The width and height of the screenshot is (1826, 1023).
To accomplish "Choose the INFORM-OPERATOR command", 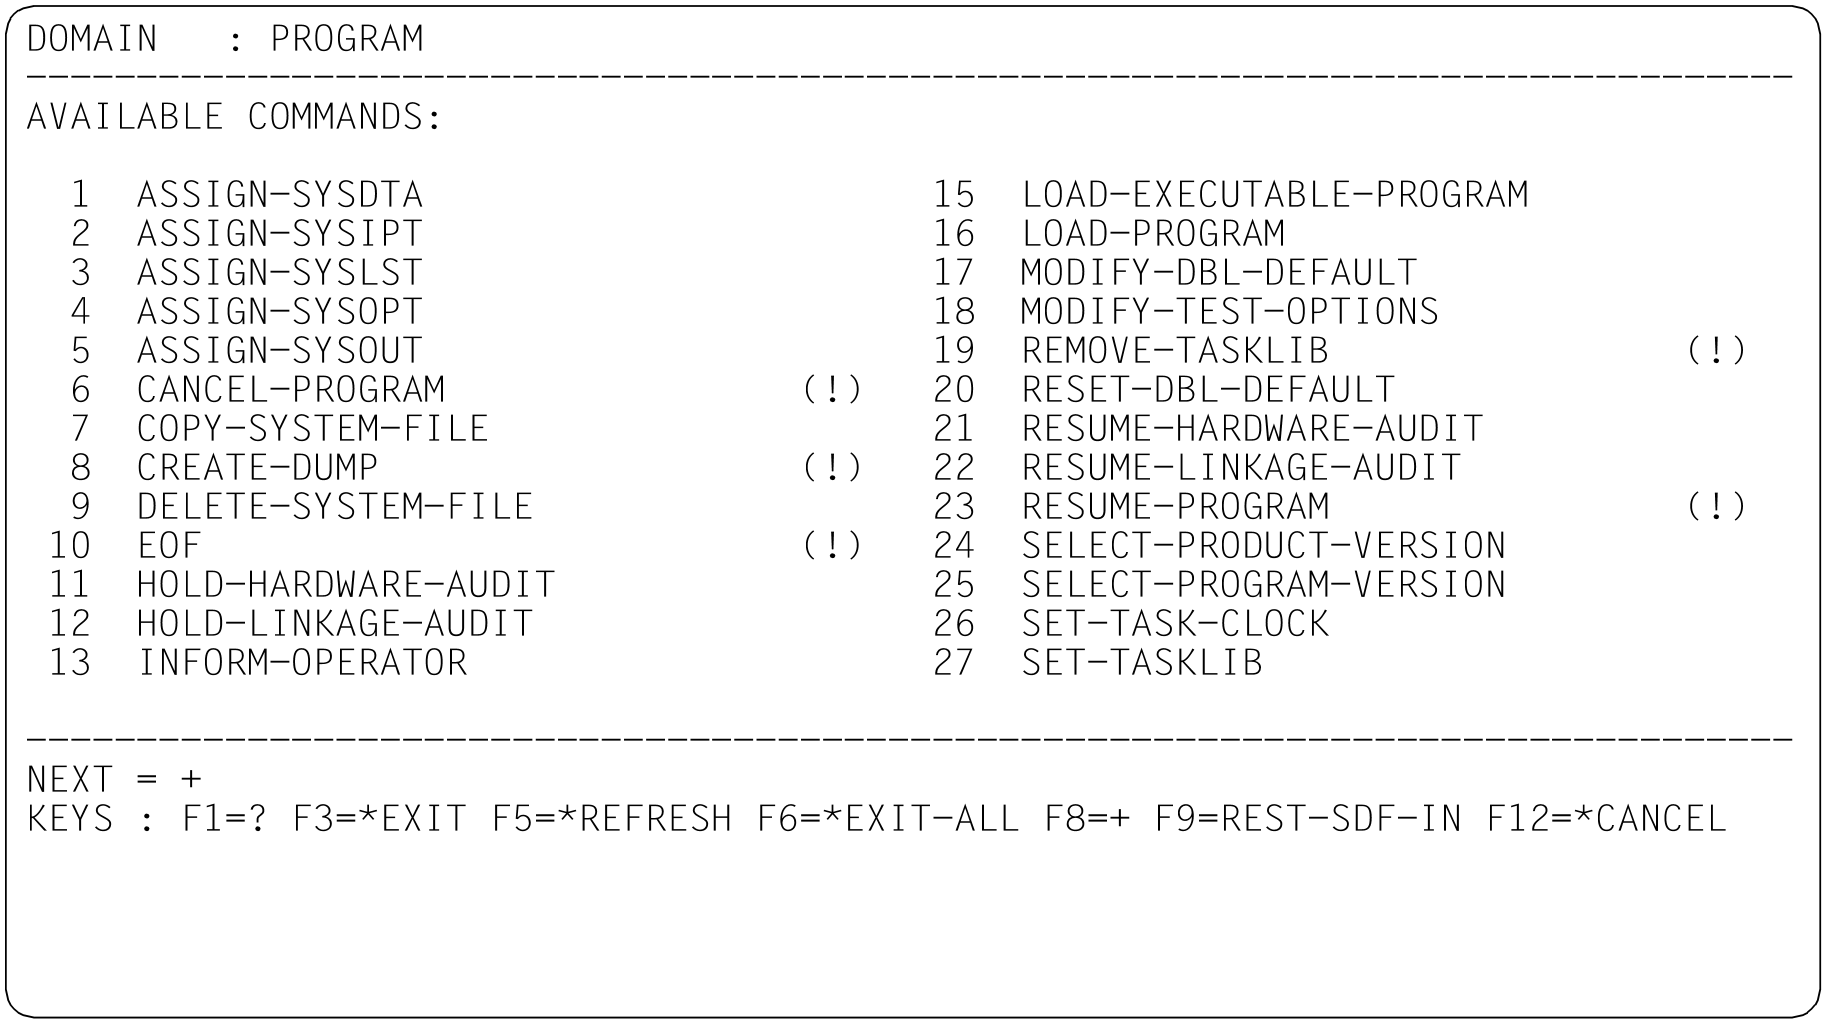I will pyautogui.click(x=302, y=662).
